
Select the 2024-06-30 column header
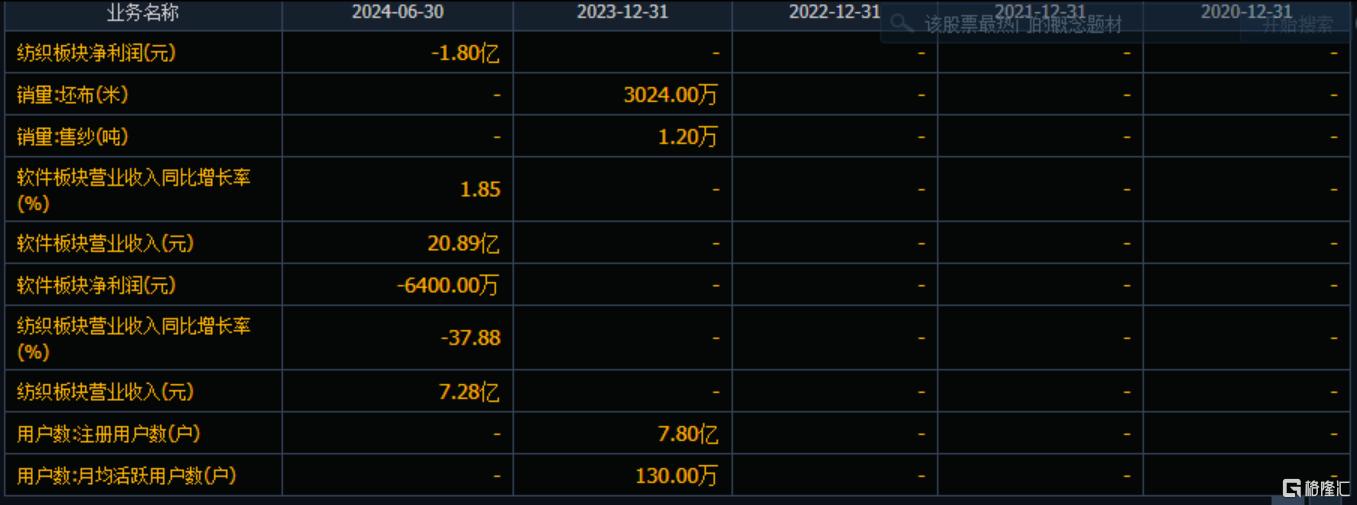point(397,13)
